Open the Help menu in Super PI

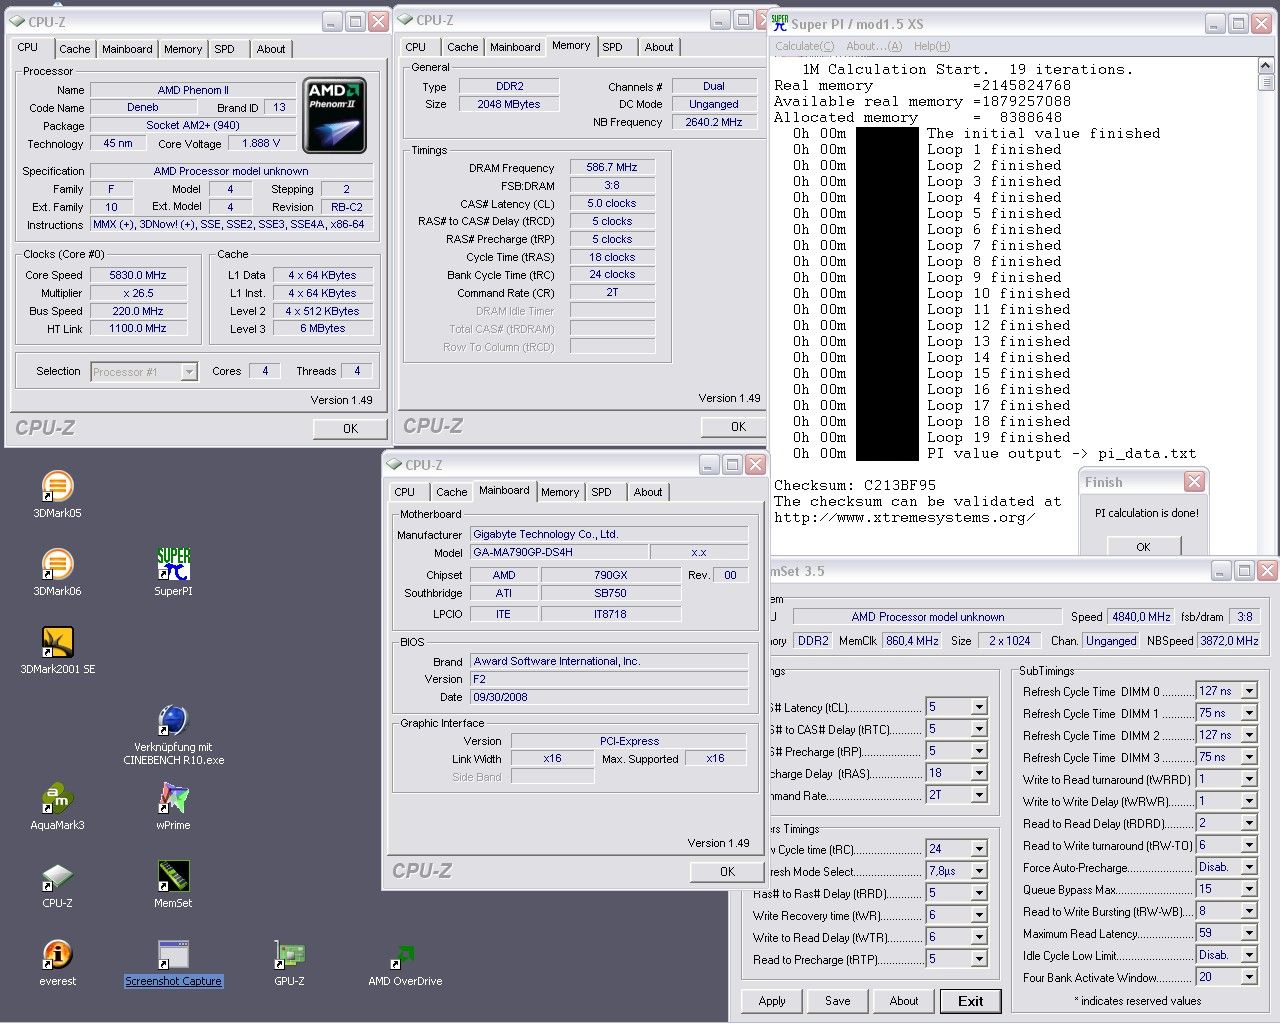click(x=932, y=46)
